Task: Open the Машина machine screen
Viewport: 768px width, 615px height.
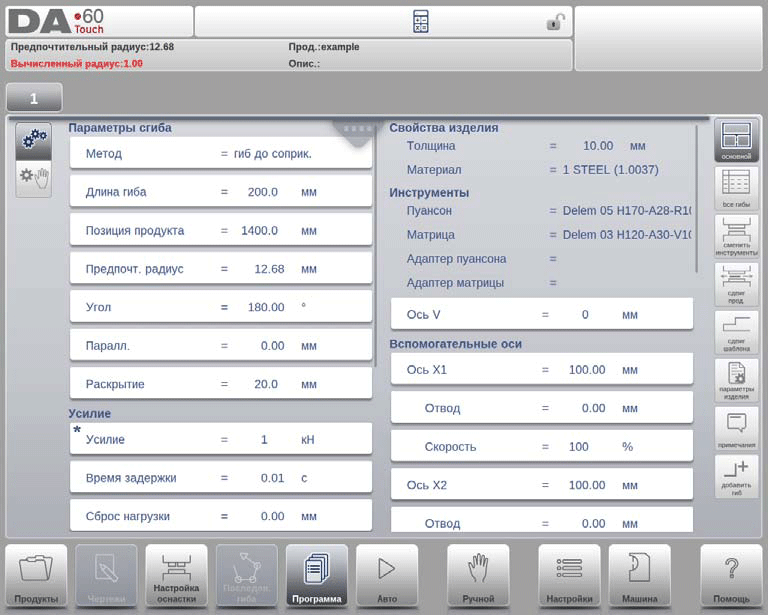Action: click(x=639, y=576)
